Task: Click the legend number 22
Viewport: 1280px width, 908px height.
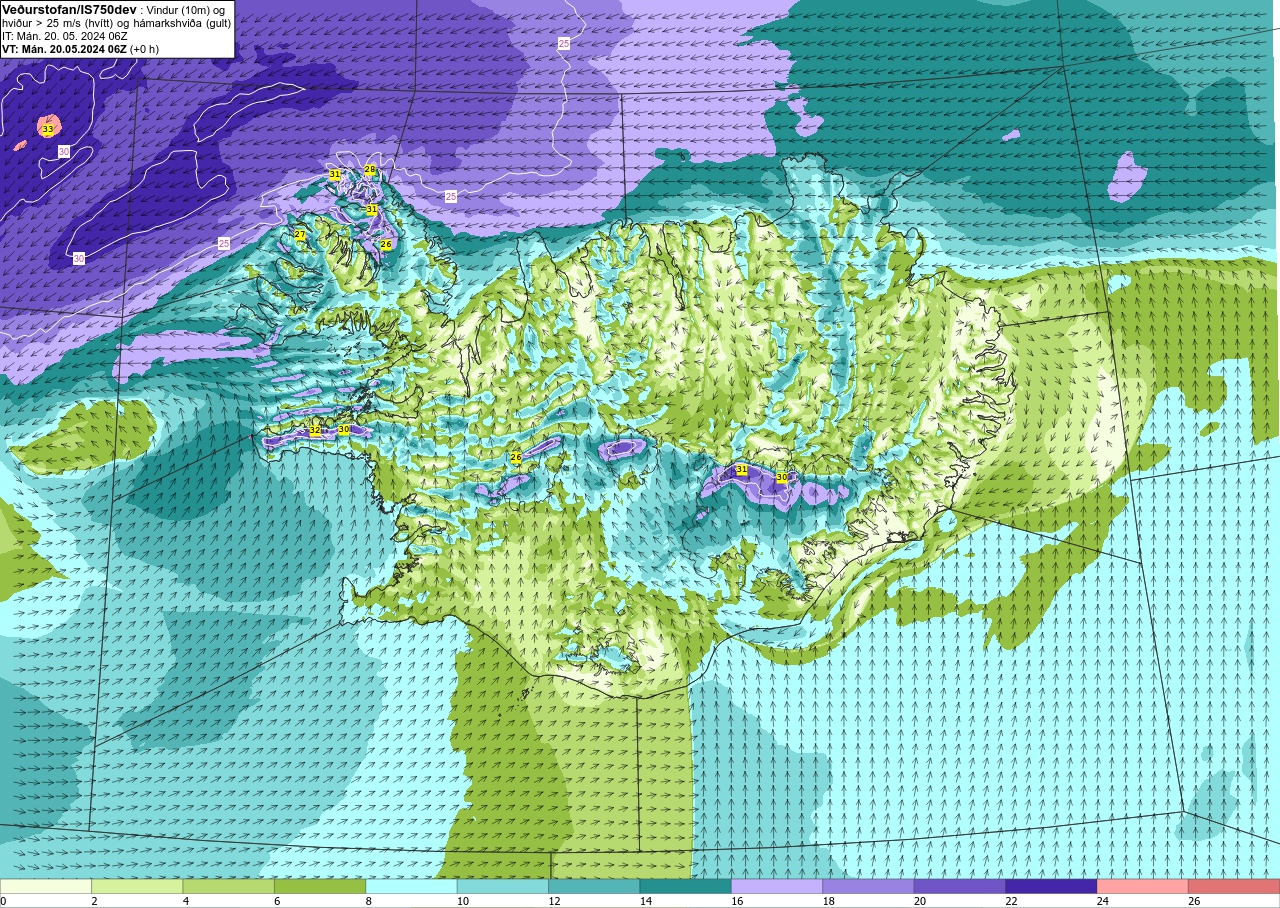Action: [x=1011, y=901]
